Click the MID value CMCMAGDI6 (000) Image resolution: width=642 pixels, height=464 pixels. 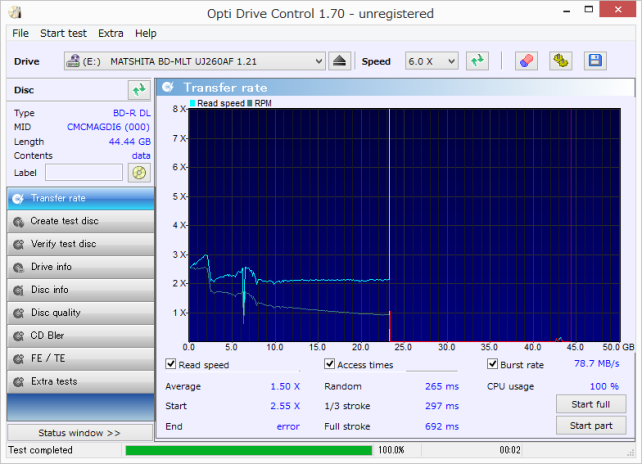109,127
